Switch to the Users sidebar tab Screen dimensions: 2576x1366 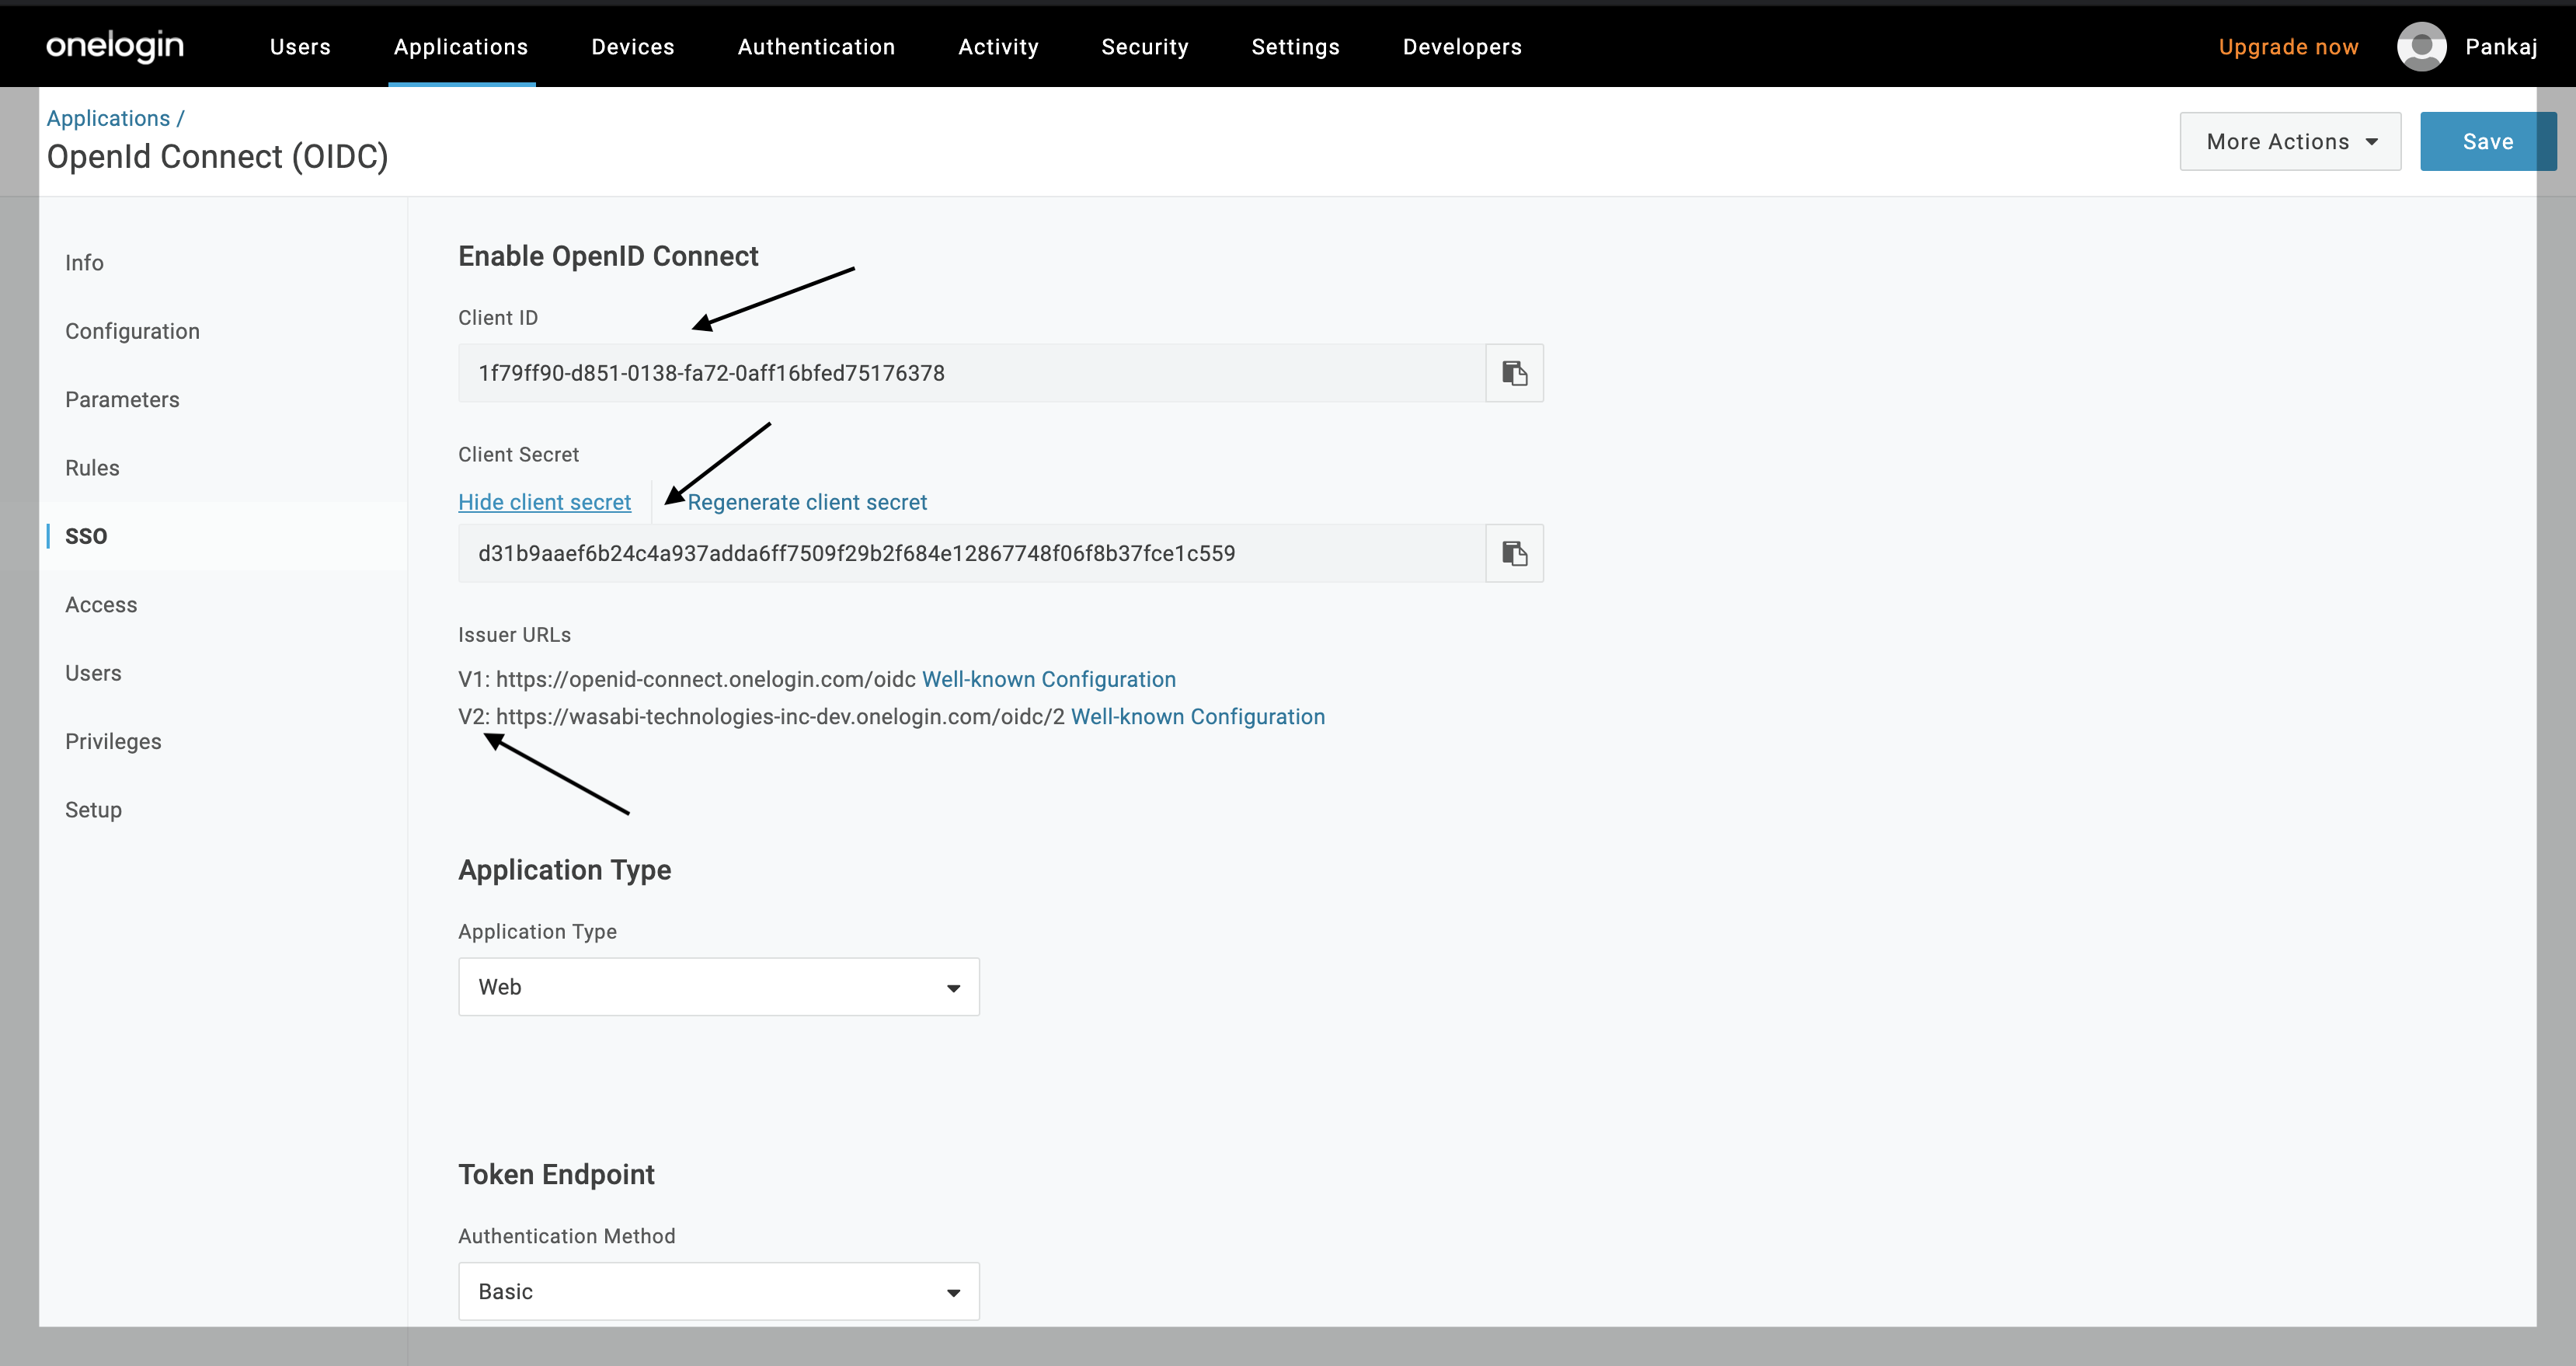point(93,673)
